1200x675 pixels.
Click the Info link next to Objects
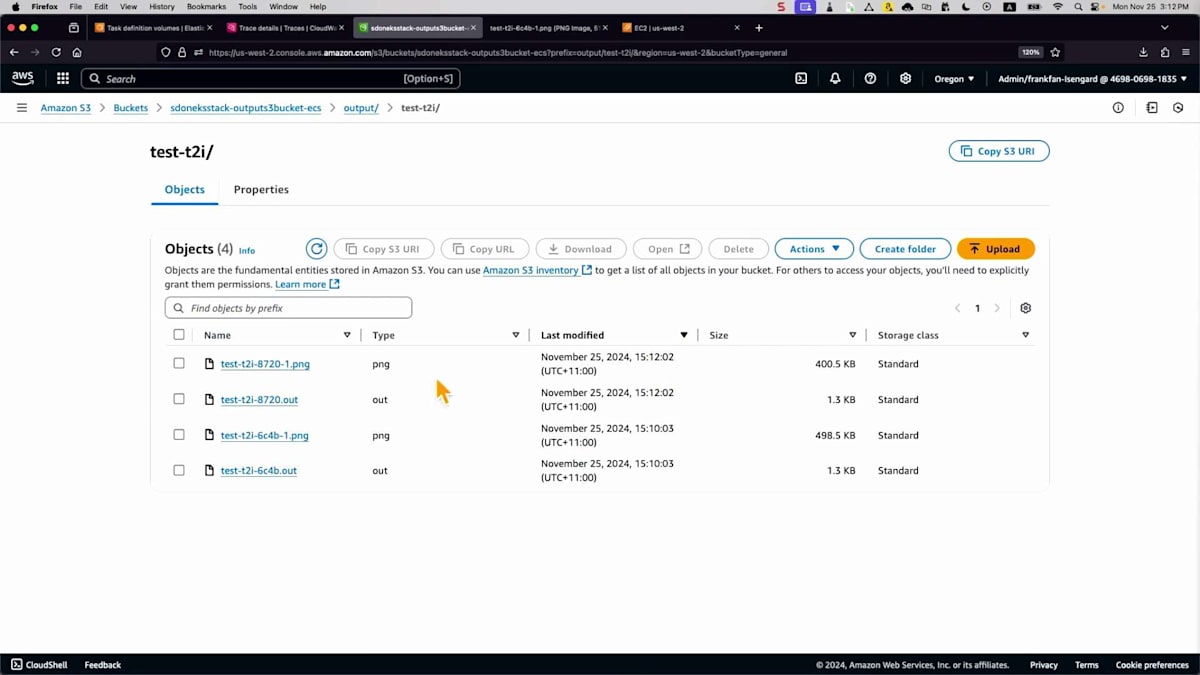pyautogui.click(x=247, y=250)
